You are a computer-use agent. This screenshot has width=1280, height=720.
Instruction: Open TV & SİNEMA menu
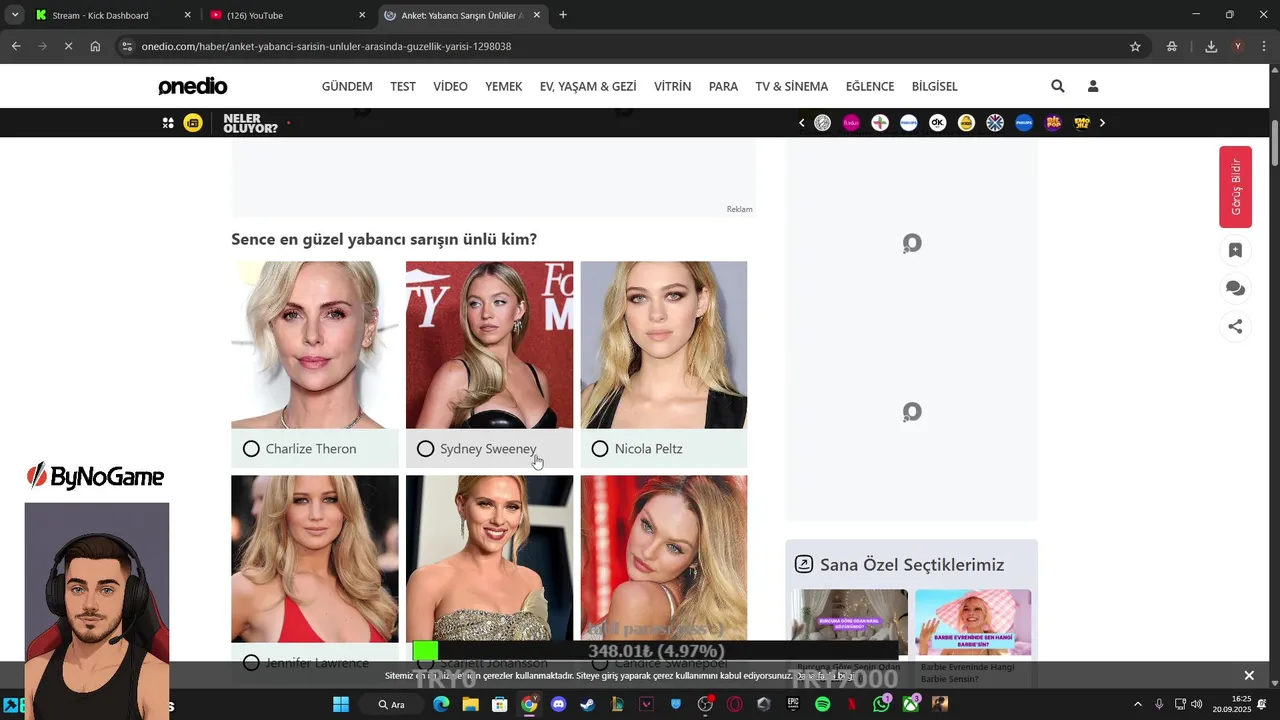792,87
